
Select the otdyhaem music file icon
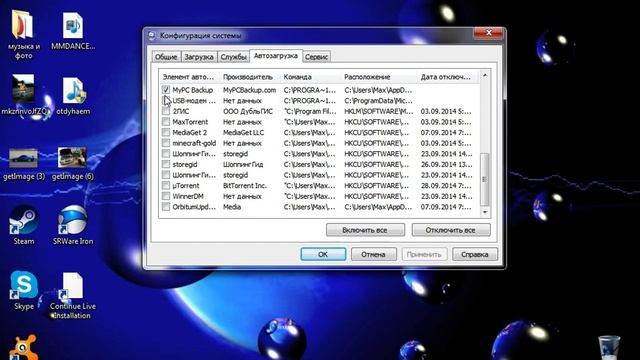(73, 90)
